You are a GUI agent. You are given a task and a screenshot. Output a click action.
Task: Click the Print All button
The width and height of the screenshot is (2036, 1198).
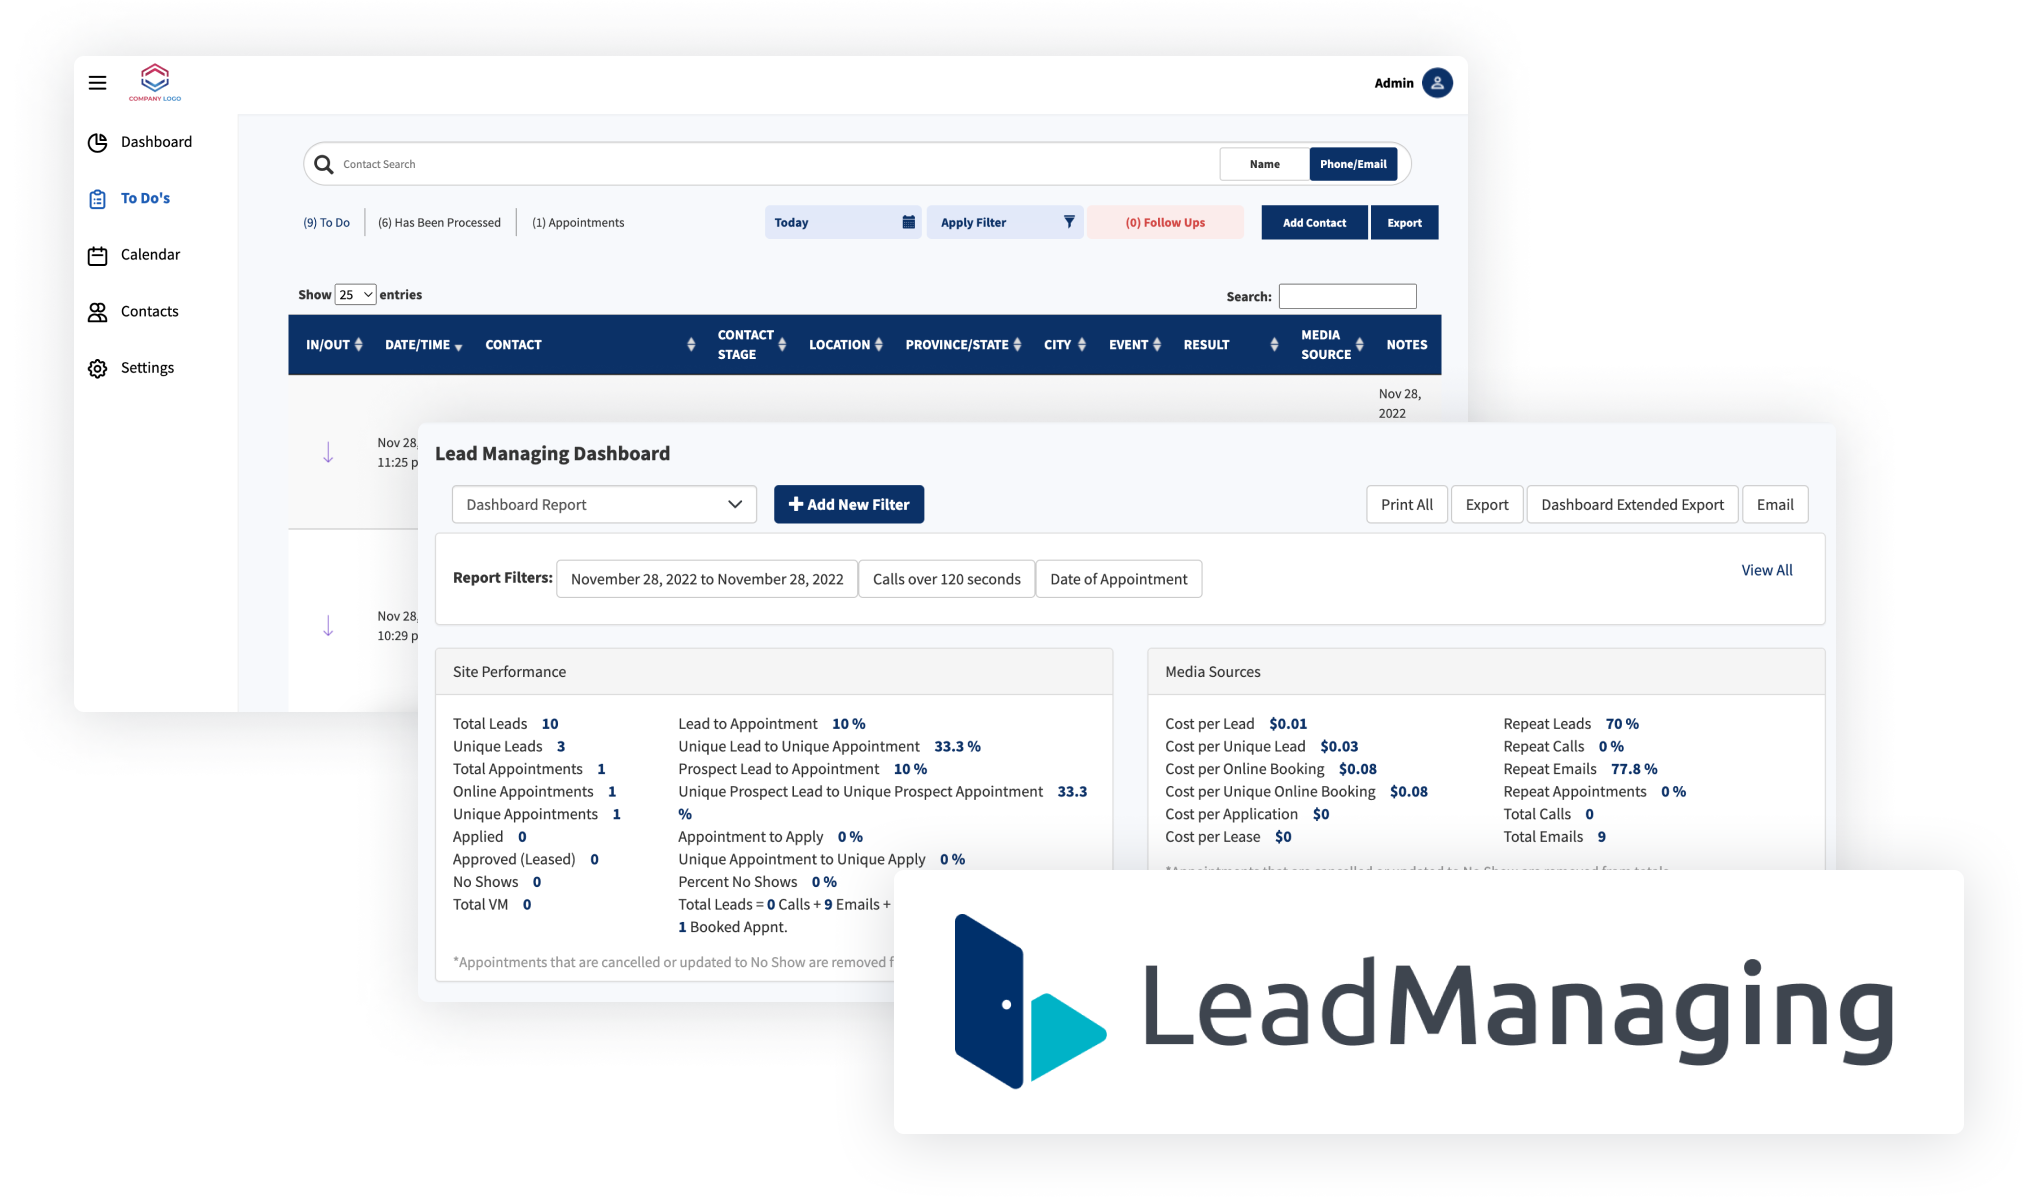click(x=1406, y=504)
